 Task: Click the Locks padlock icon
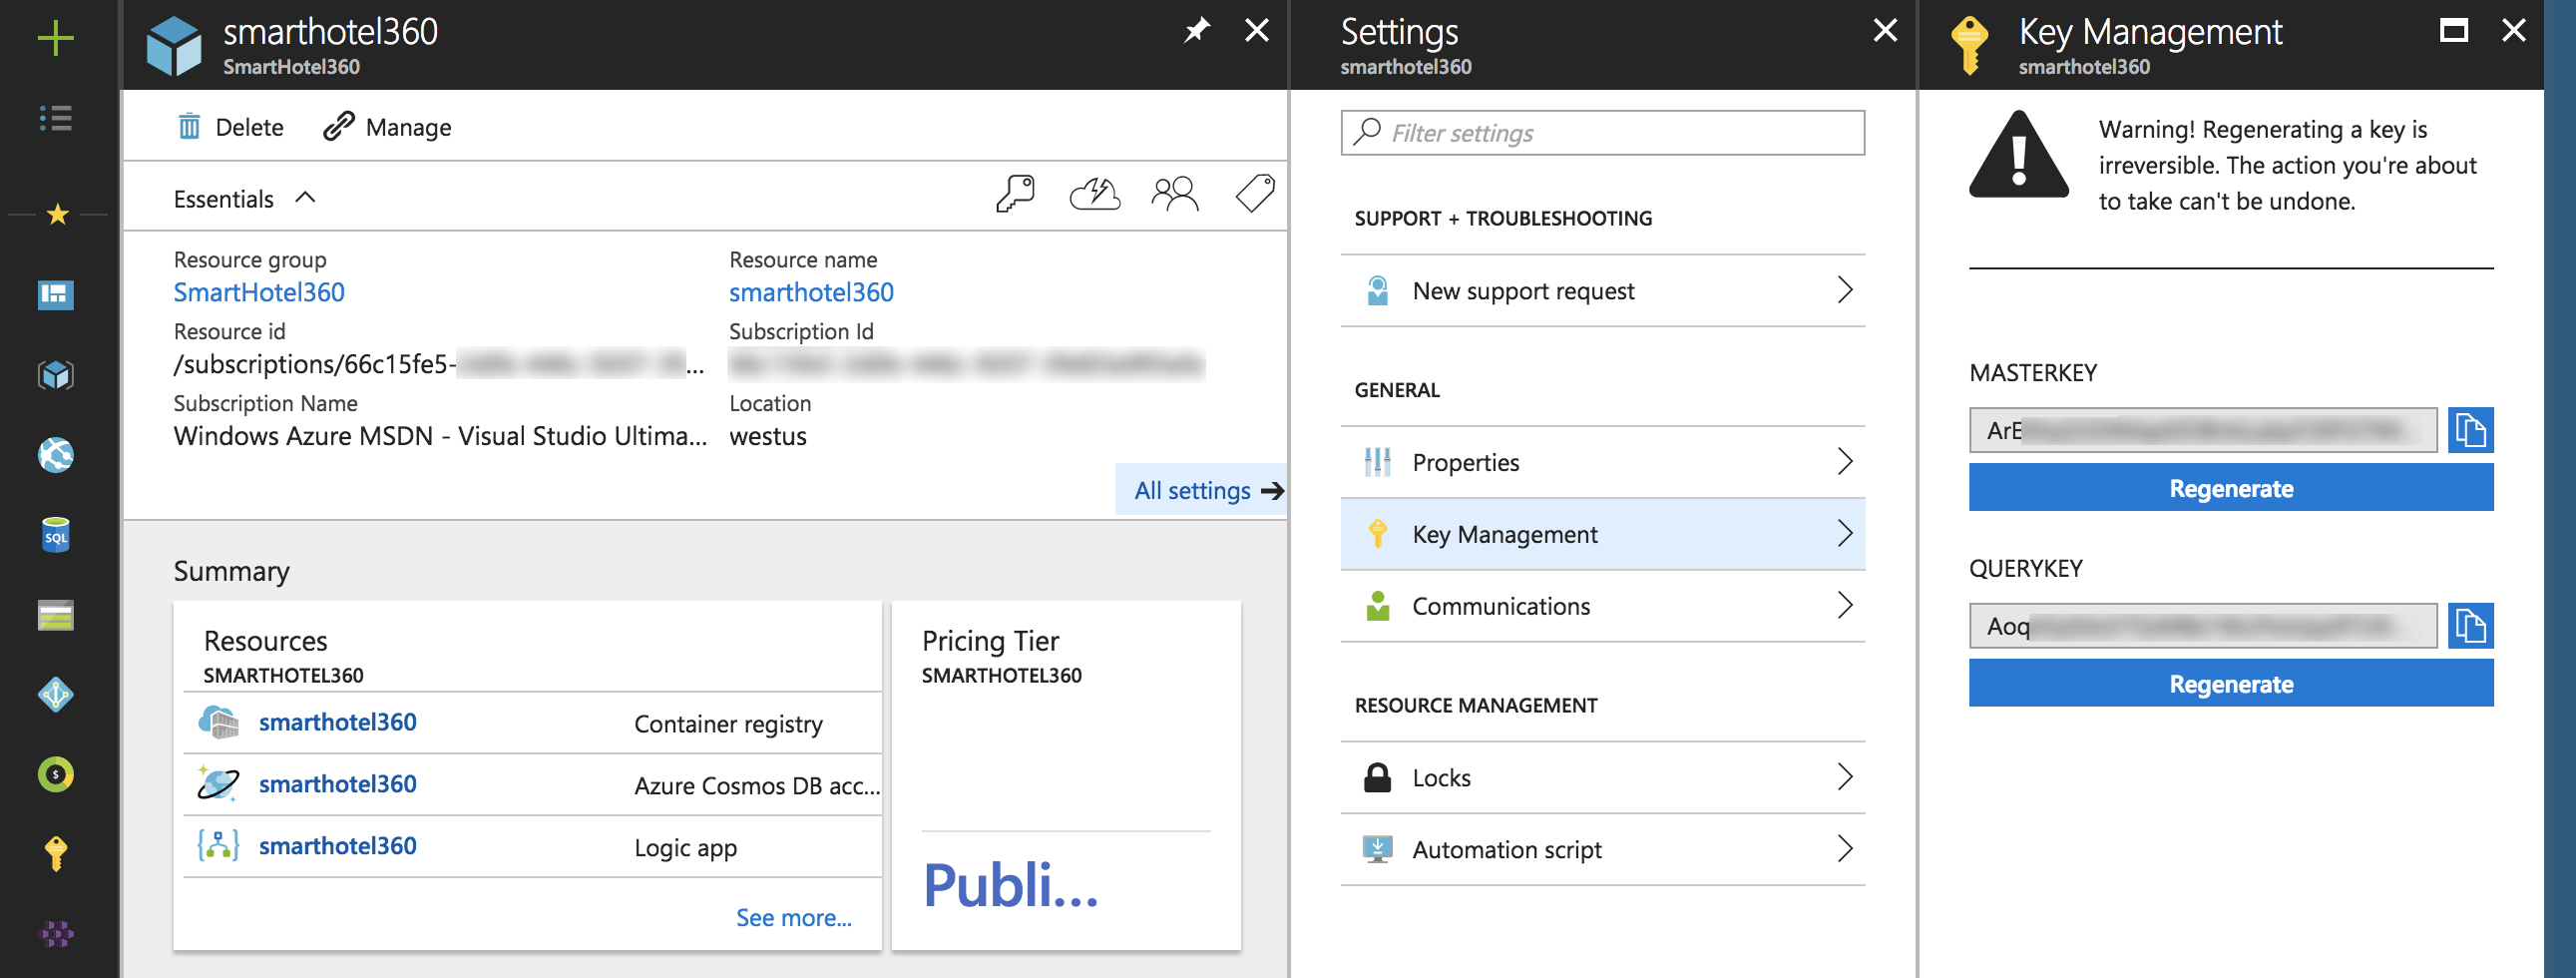point(1378,777)
